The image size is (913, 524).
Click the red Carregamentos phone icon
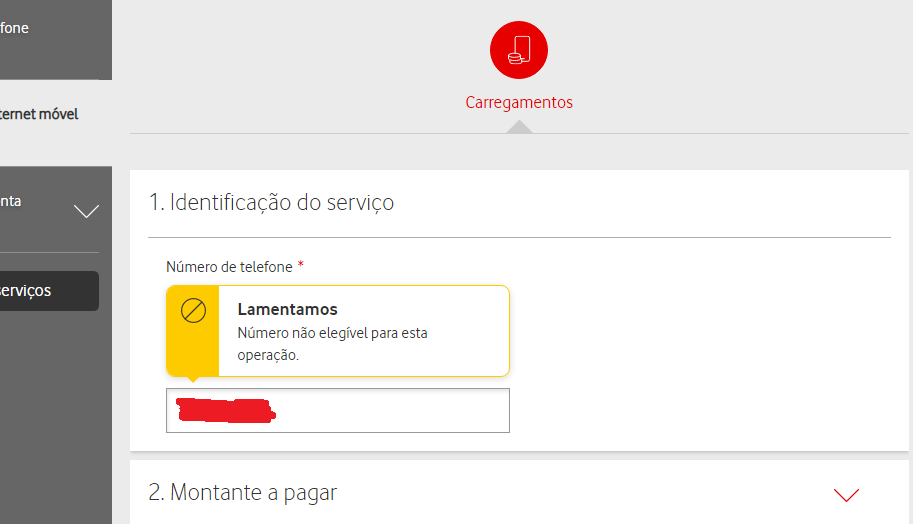click(519, 50)
